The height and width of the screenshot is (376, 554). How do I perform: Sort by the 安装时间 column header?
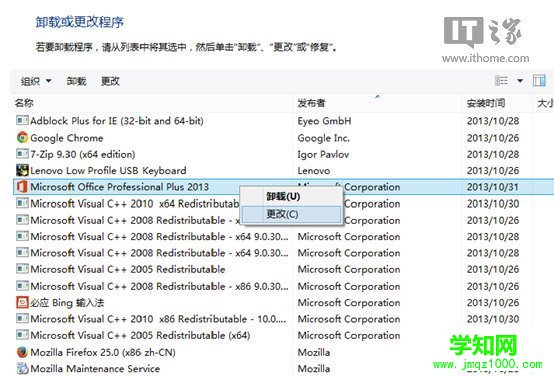485,103
